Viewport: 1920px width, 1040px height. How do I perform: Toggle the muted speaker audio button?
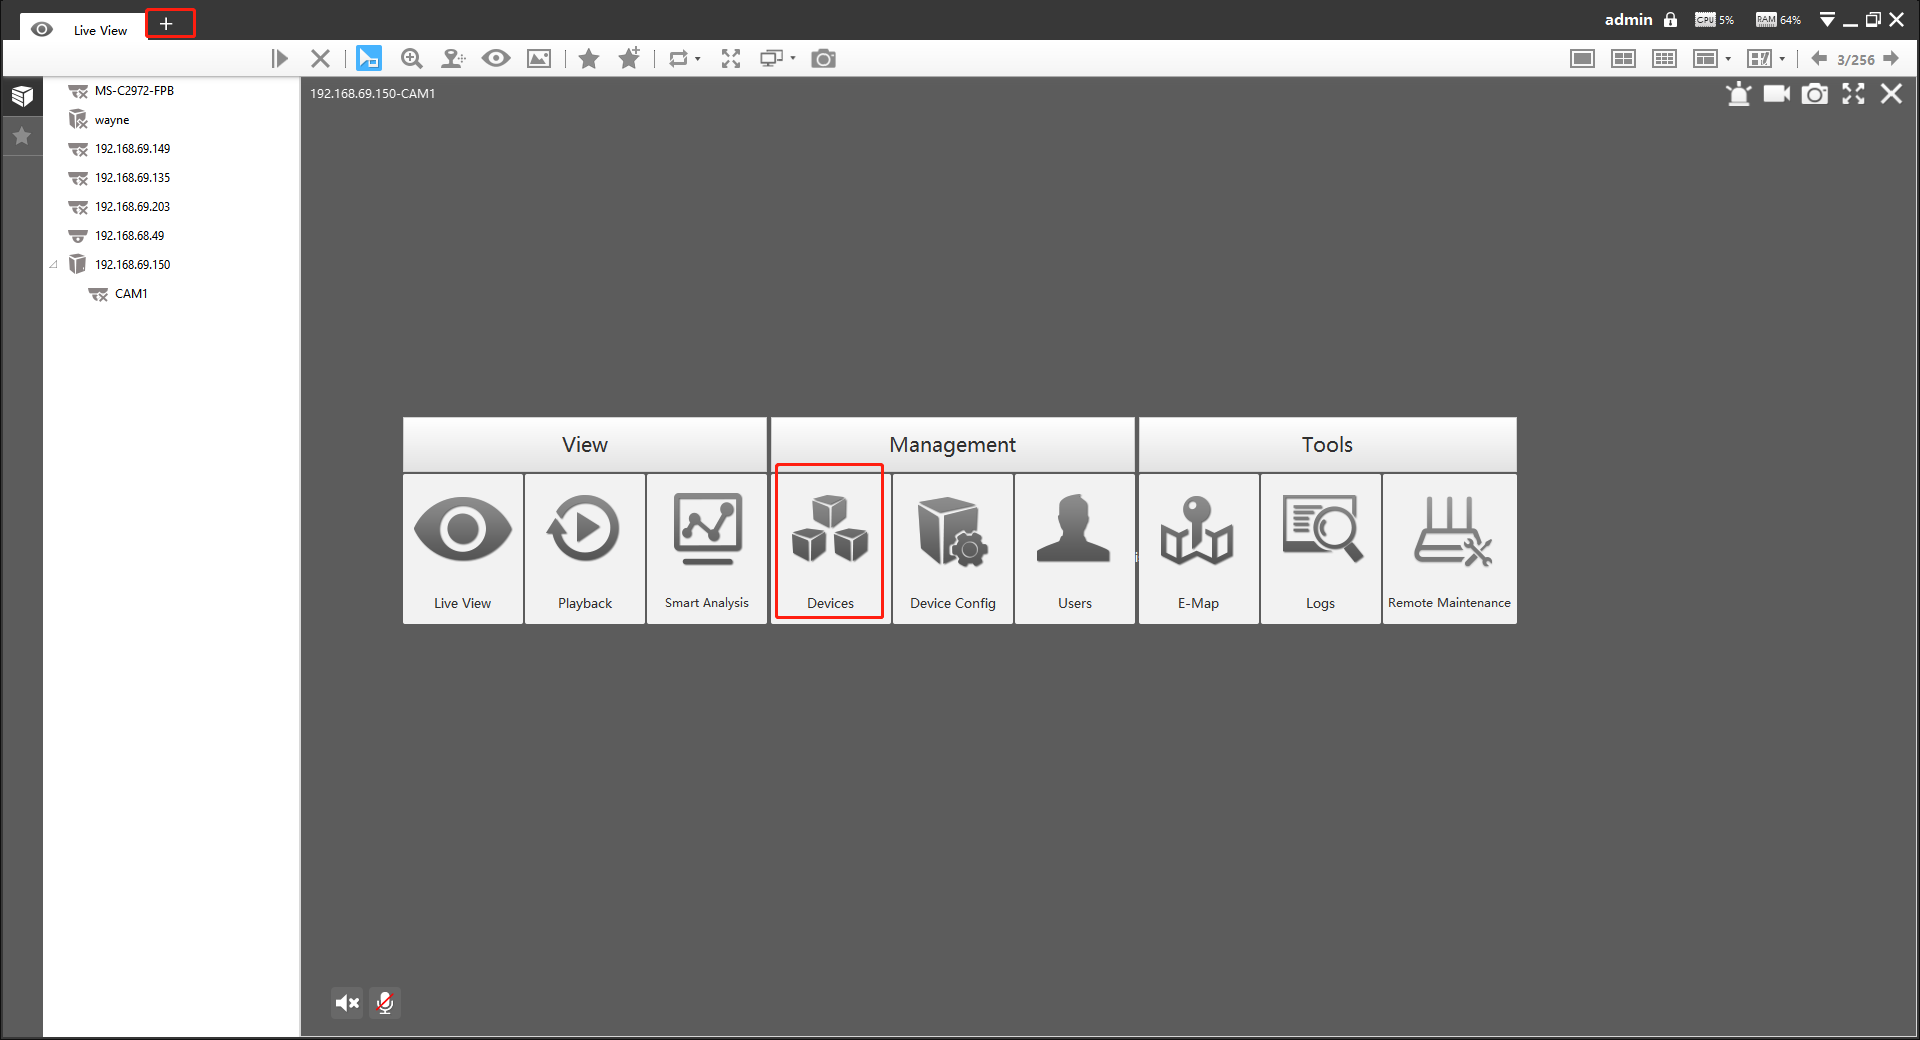[347, 1003]
